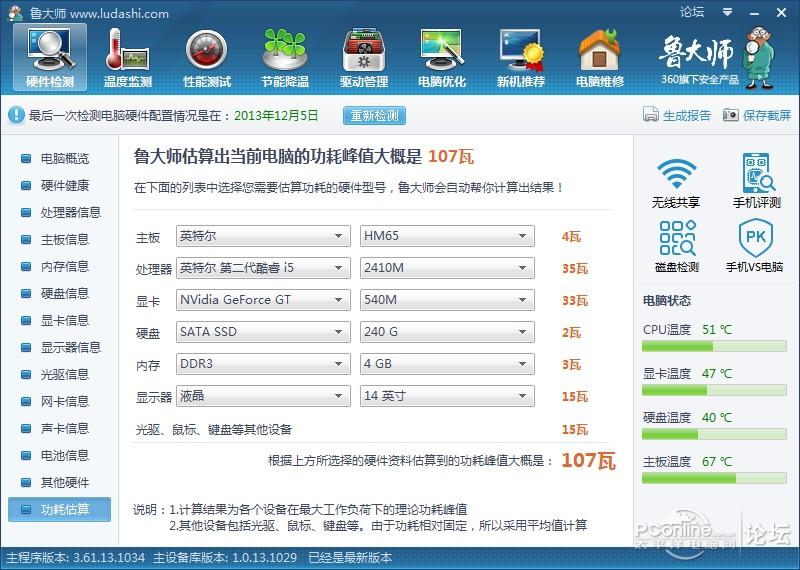Open 显卡 model dropdown showing 540M
Screen dimensions: 800x570
pyautogui.click(x=447, y=300)
